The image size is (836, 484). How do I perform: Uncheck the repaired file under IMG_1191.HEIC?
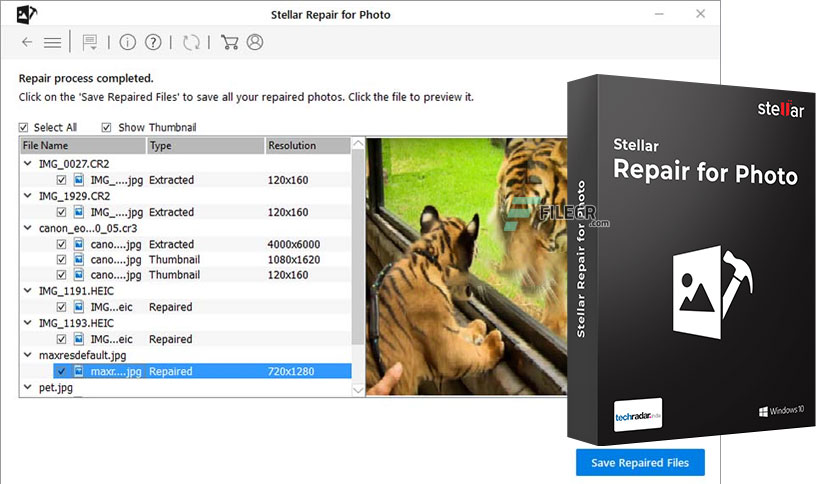(x=61, y=307)
